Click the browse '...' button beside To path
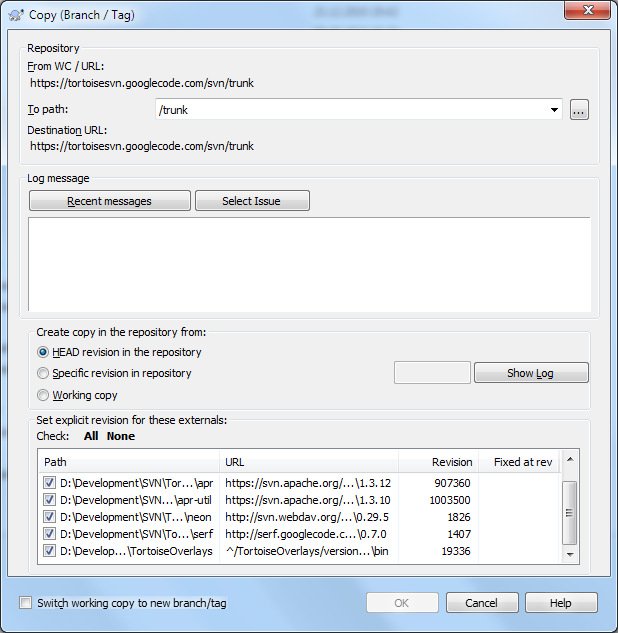Screen dimensions: 618x633 579,111
